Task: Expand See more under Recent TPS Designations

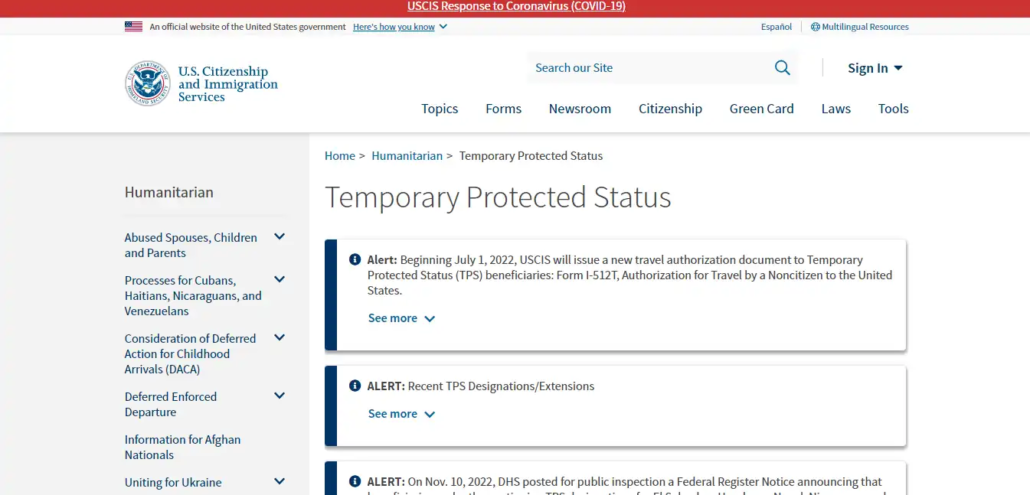Action: click(401, 414)
